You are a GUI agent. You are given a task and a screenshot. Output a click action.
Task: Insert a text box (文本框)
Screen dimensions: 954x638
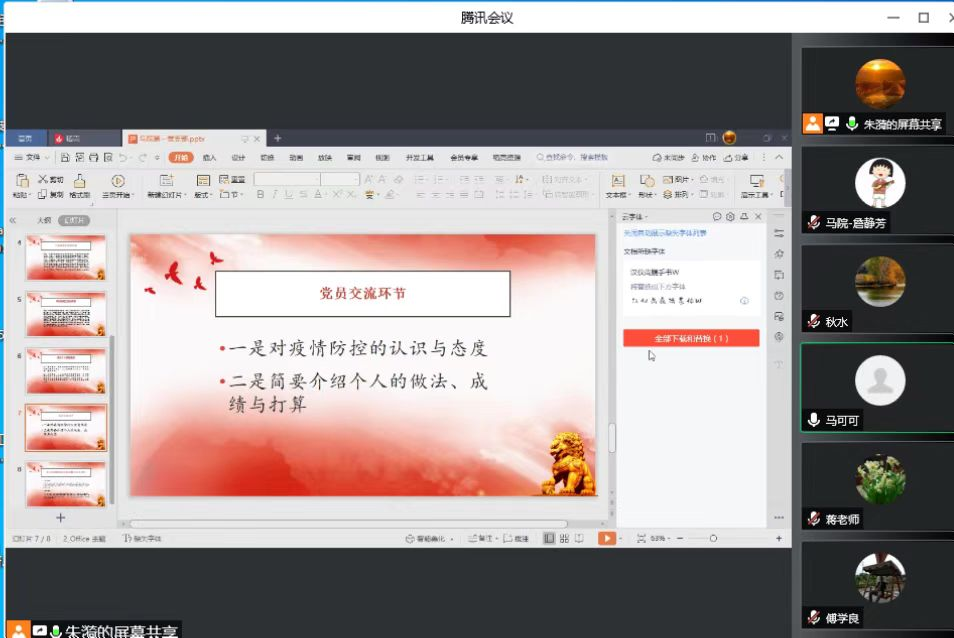pos(617,181)
